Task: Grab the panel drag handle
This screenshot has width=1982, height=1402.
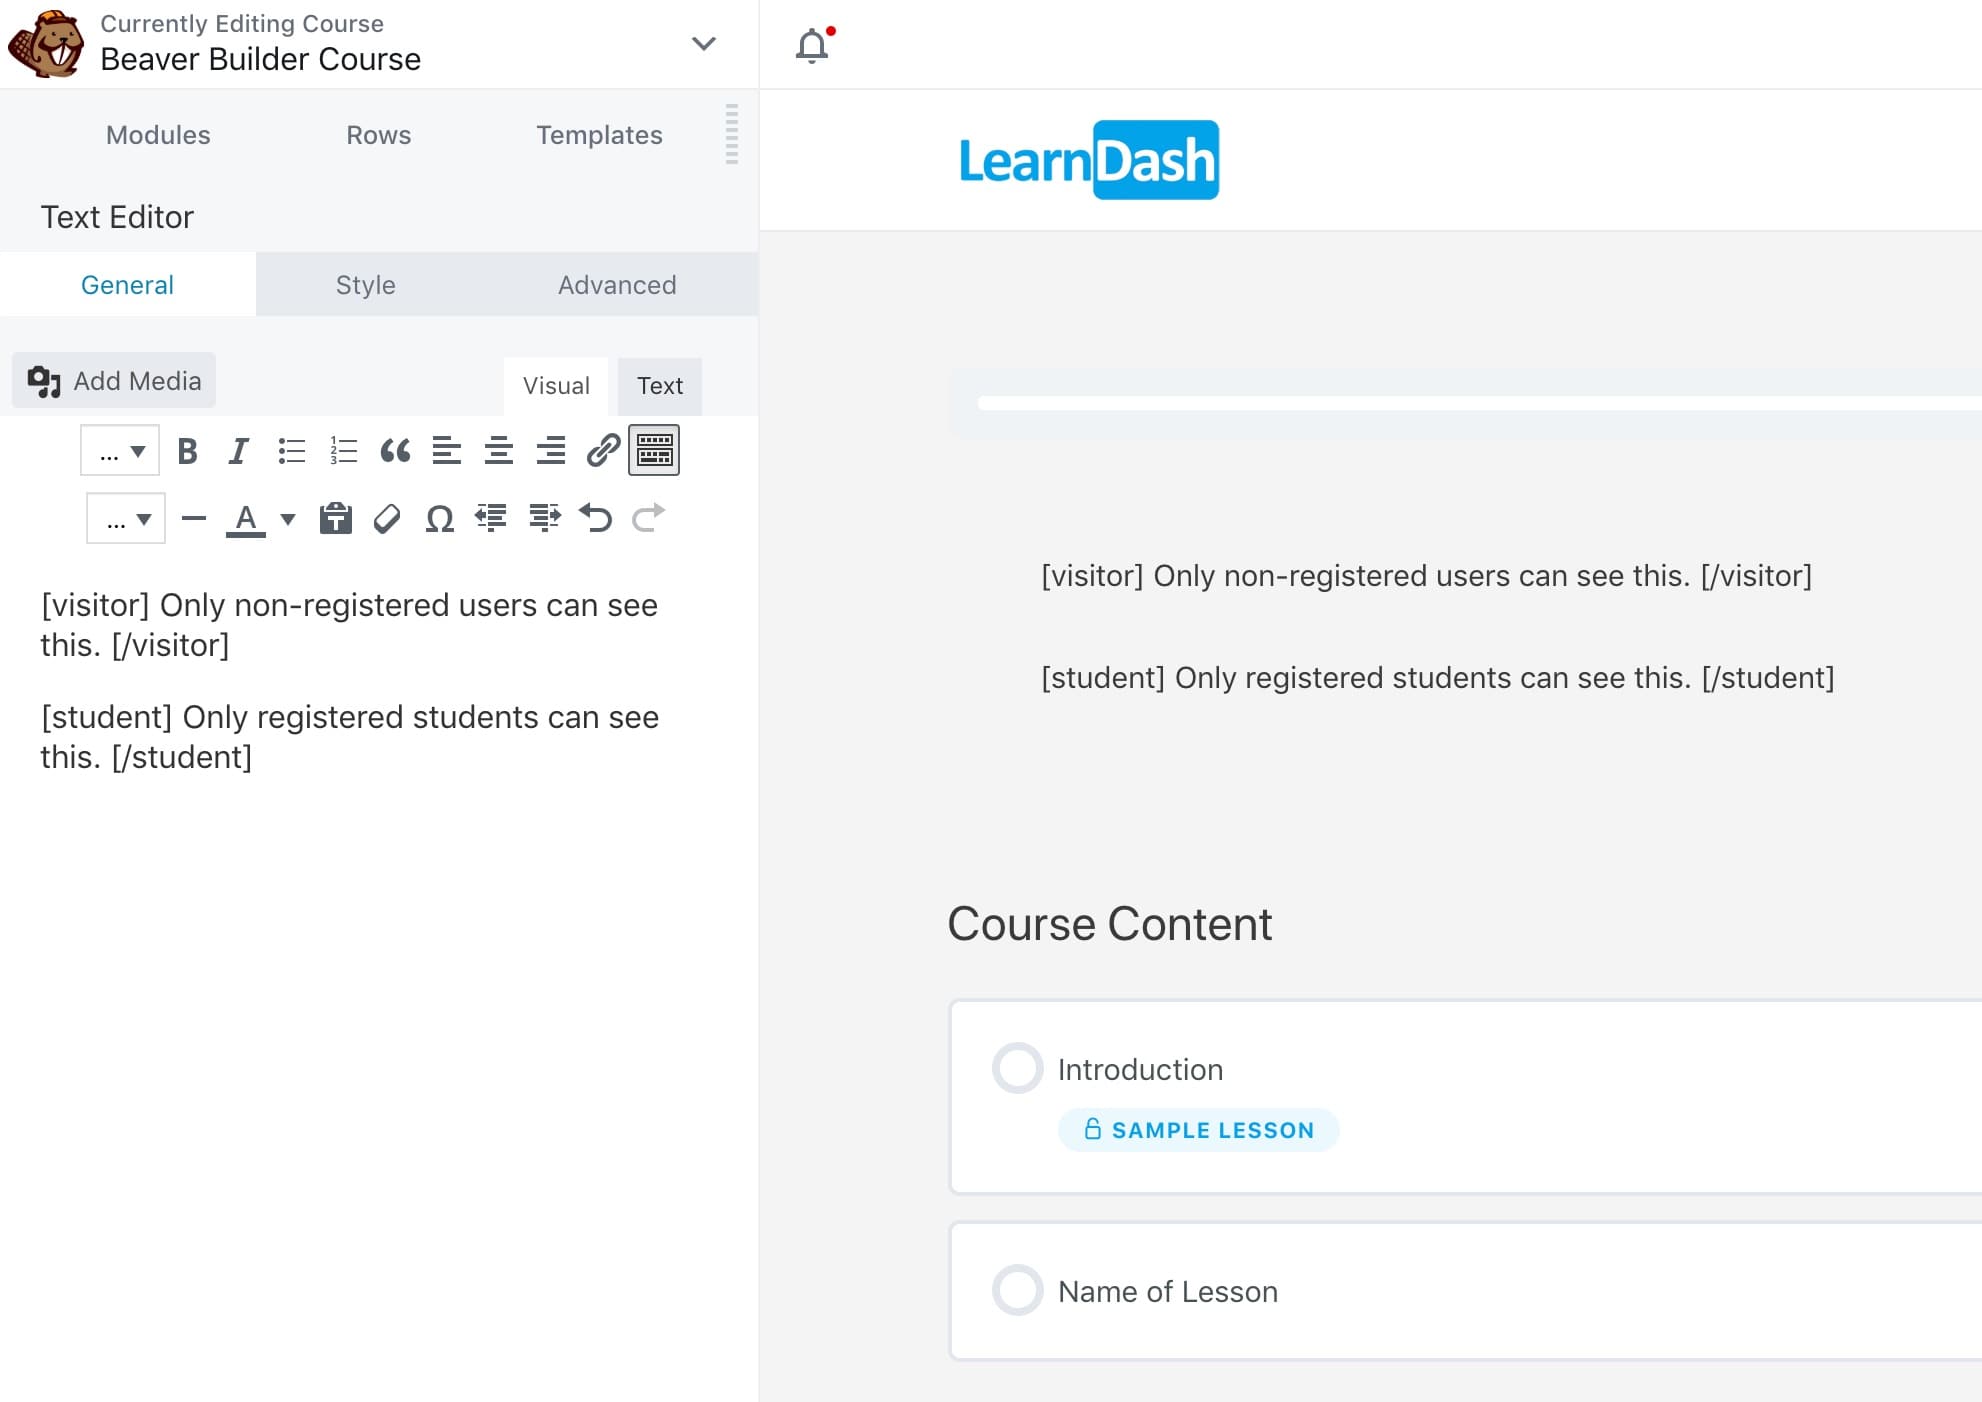Action: click(x=732, y=134)
